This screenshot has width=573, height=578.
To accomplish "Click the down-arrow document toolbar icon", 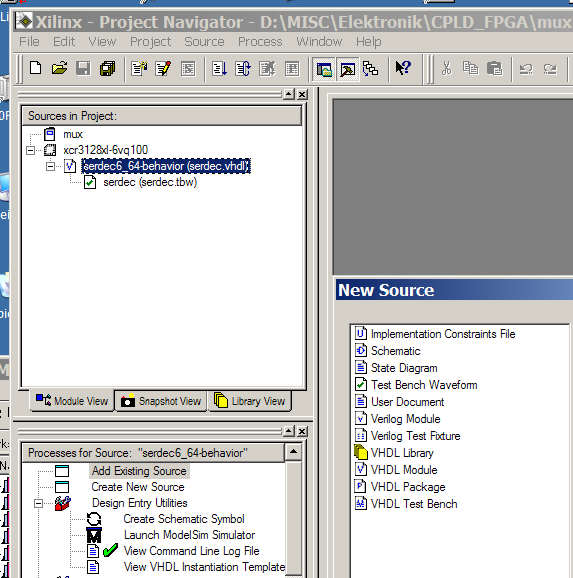I will (x=219, y=69).
